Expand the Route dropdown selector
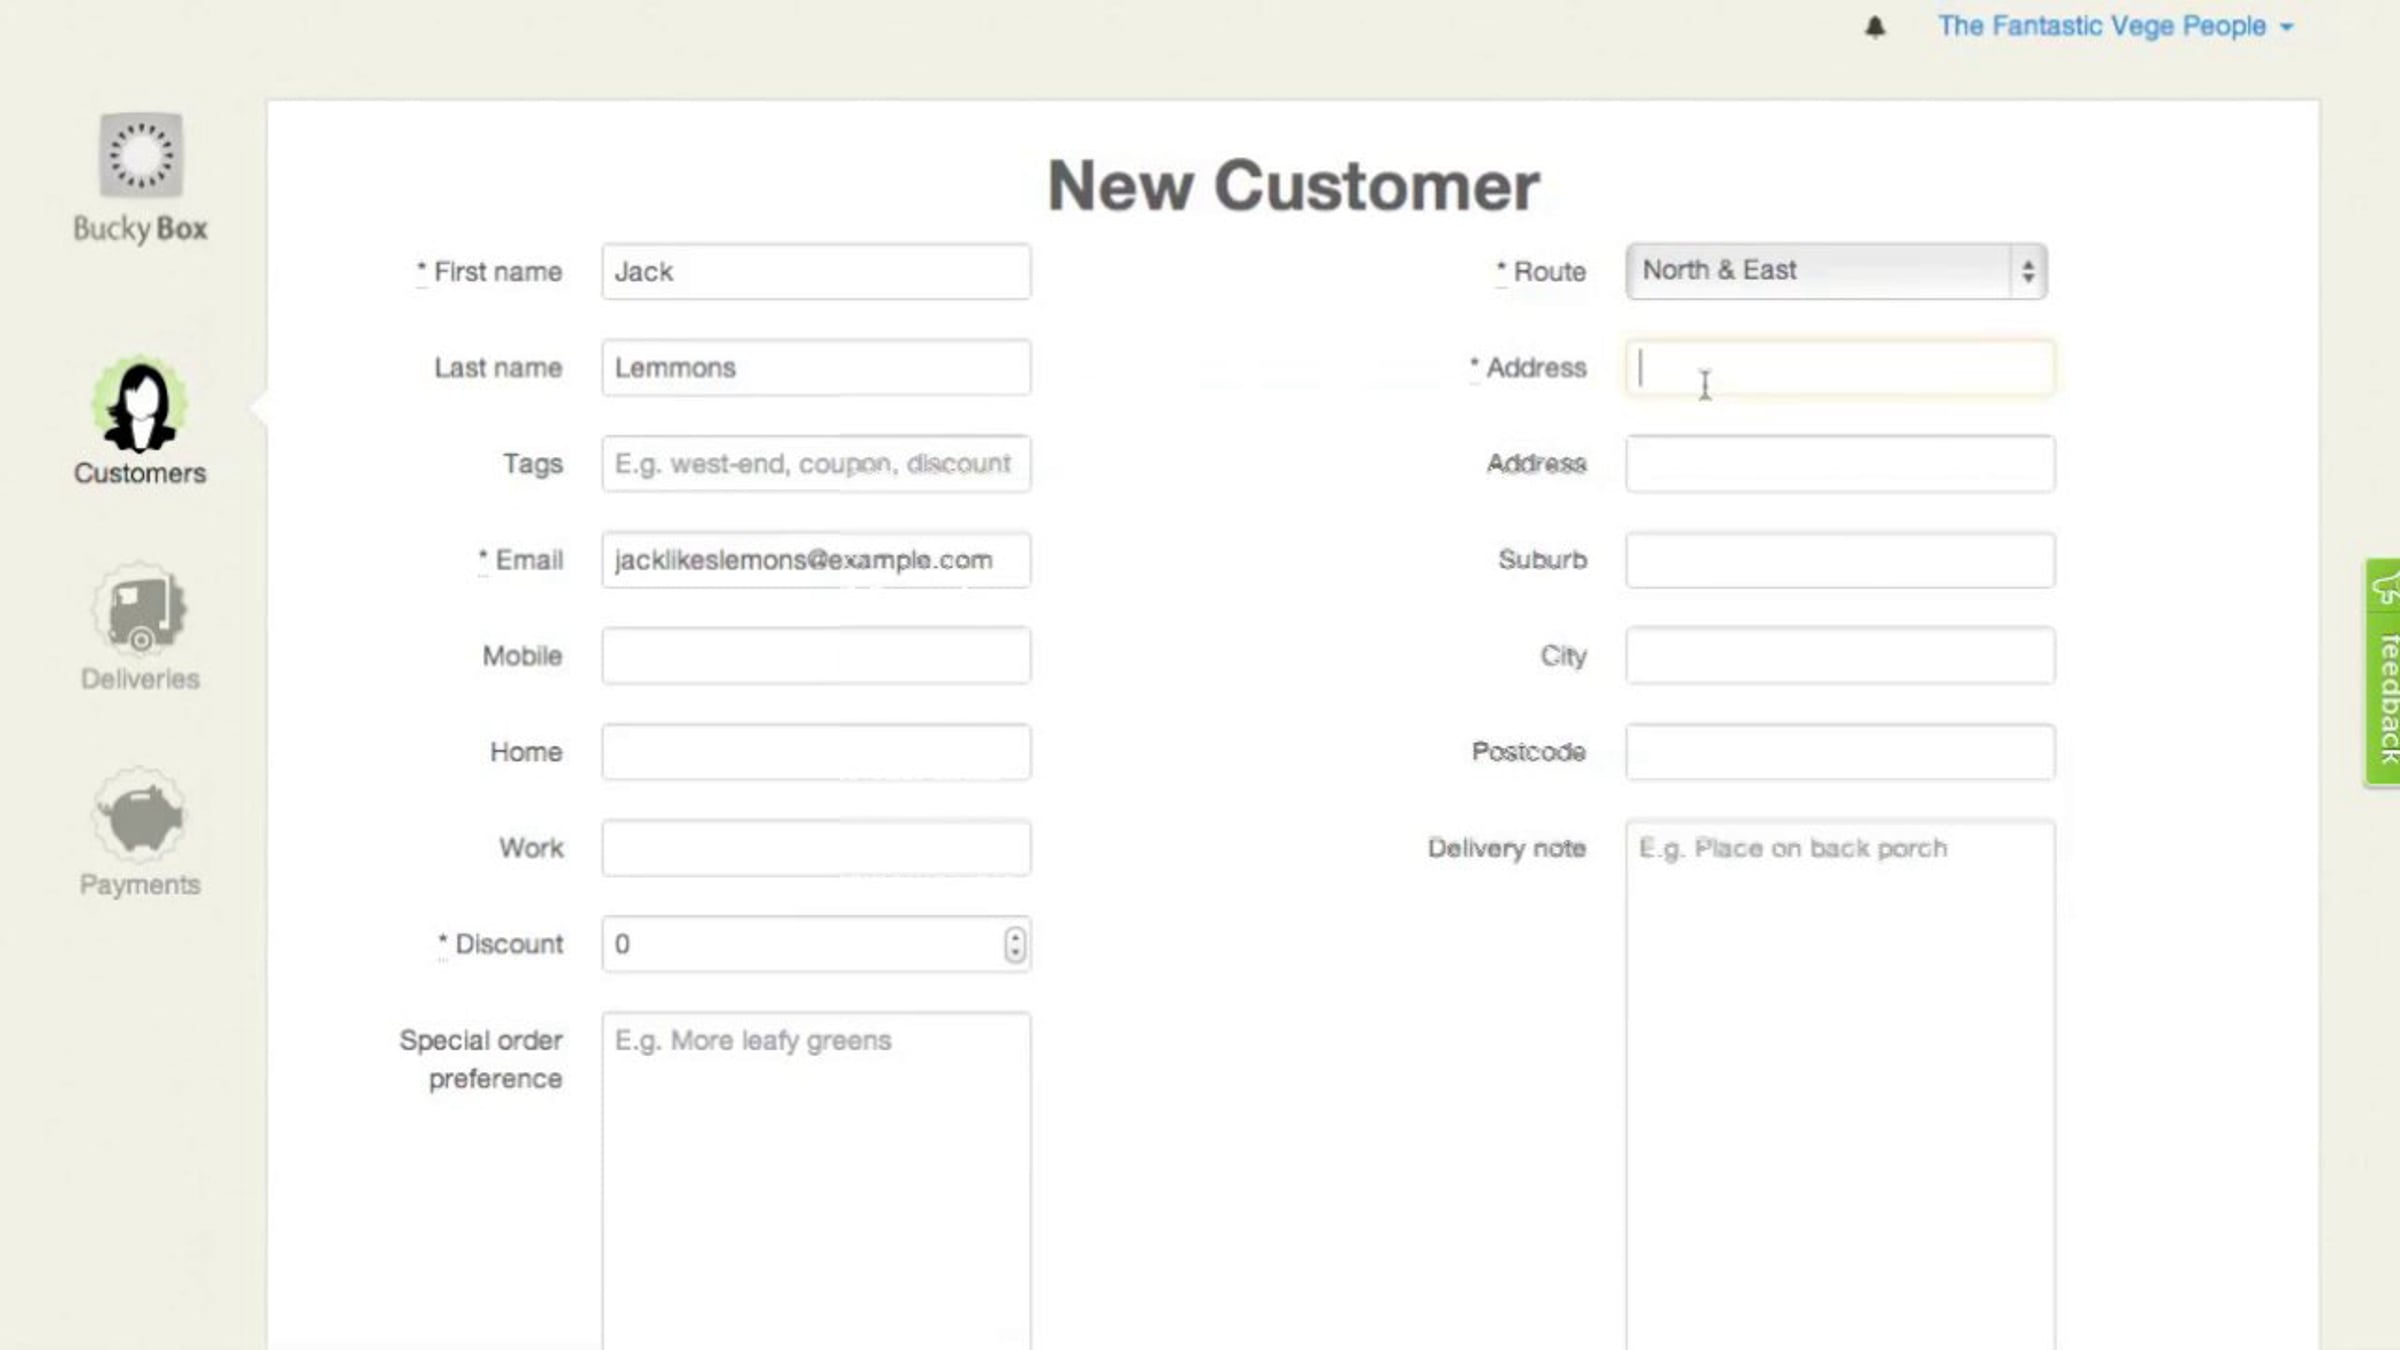The image size is (2400, 1350). pos(1836,271)
